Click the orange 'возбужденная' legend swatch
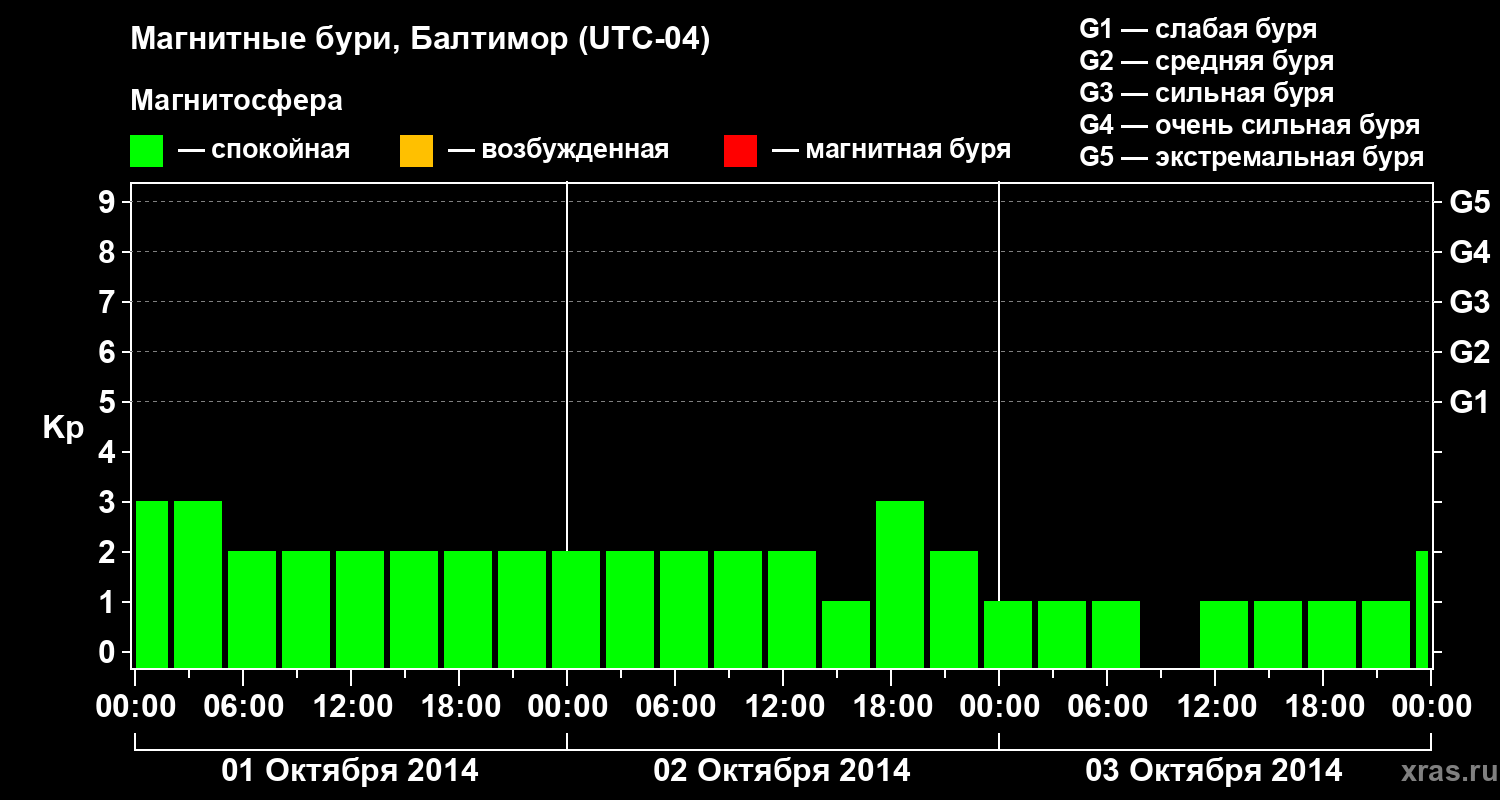Viewport: 1500px width, 800px height. (416, 151)
